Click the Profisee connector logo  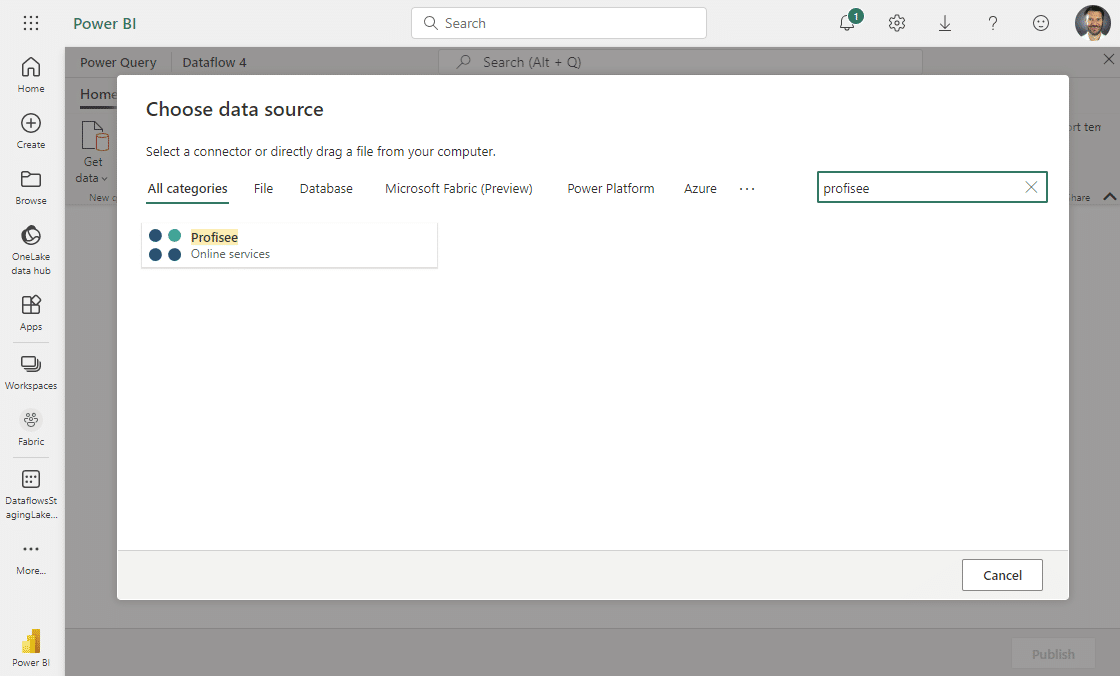point(165,244)
